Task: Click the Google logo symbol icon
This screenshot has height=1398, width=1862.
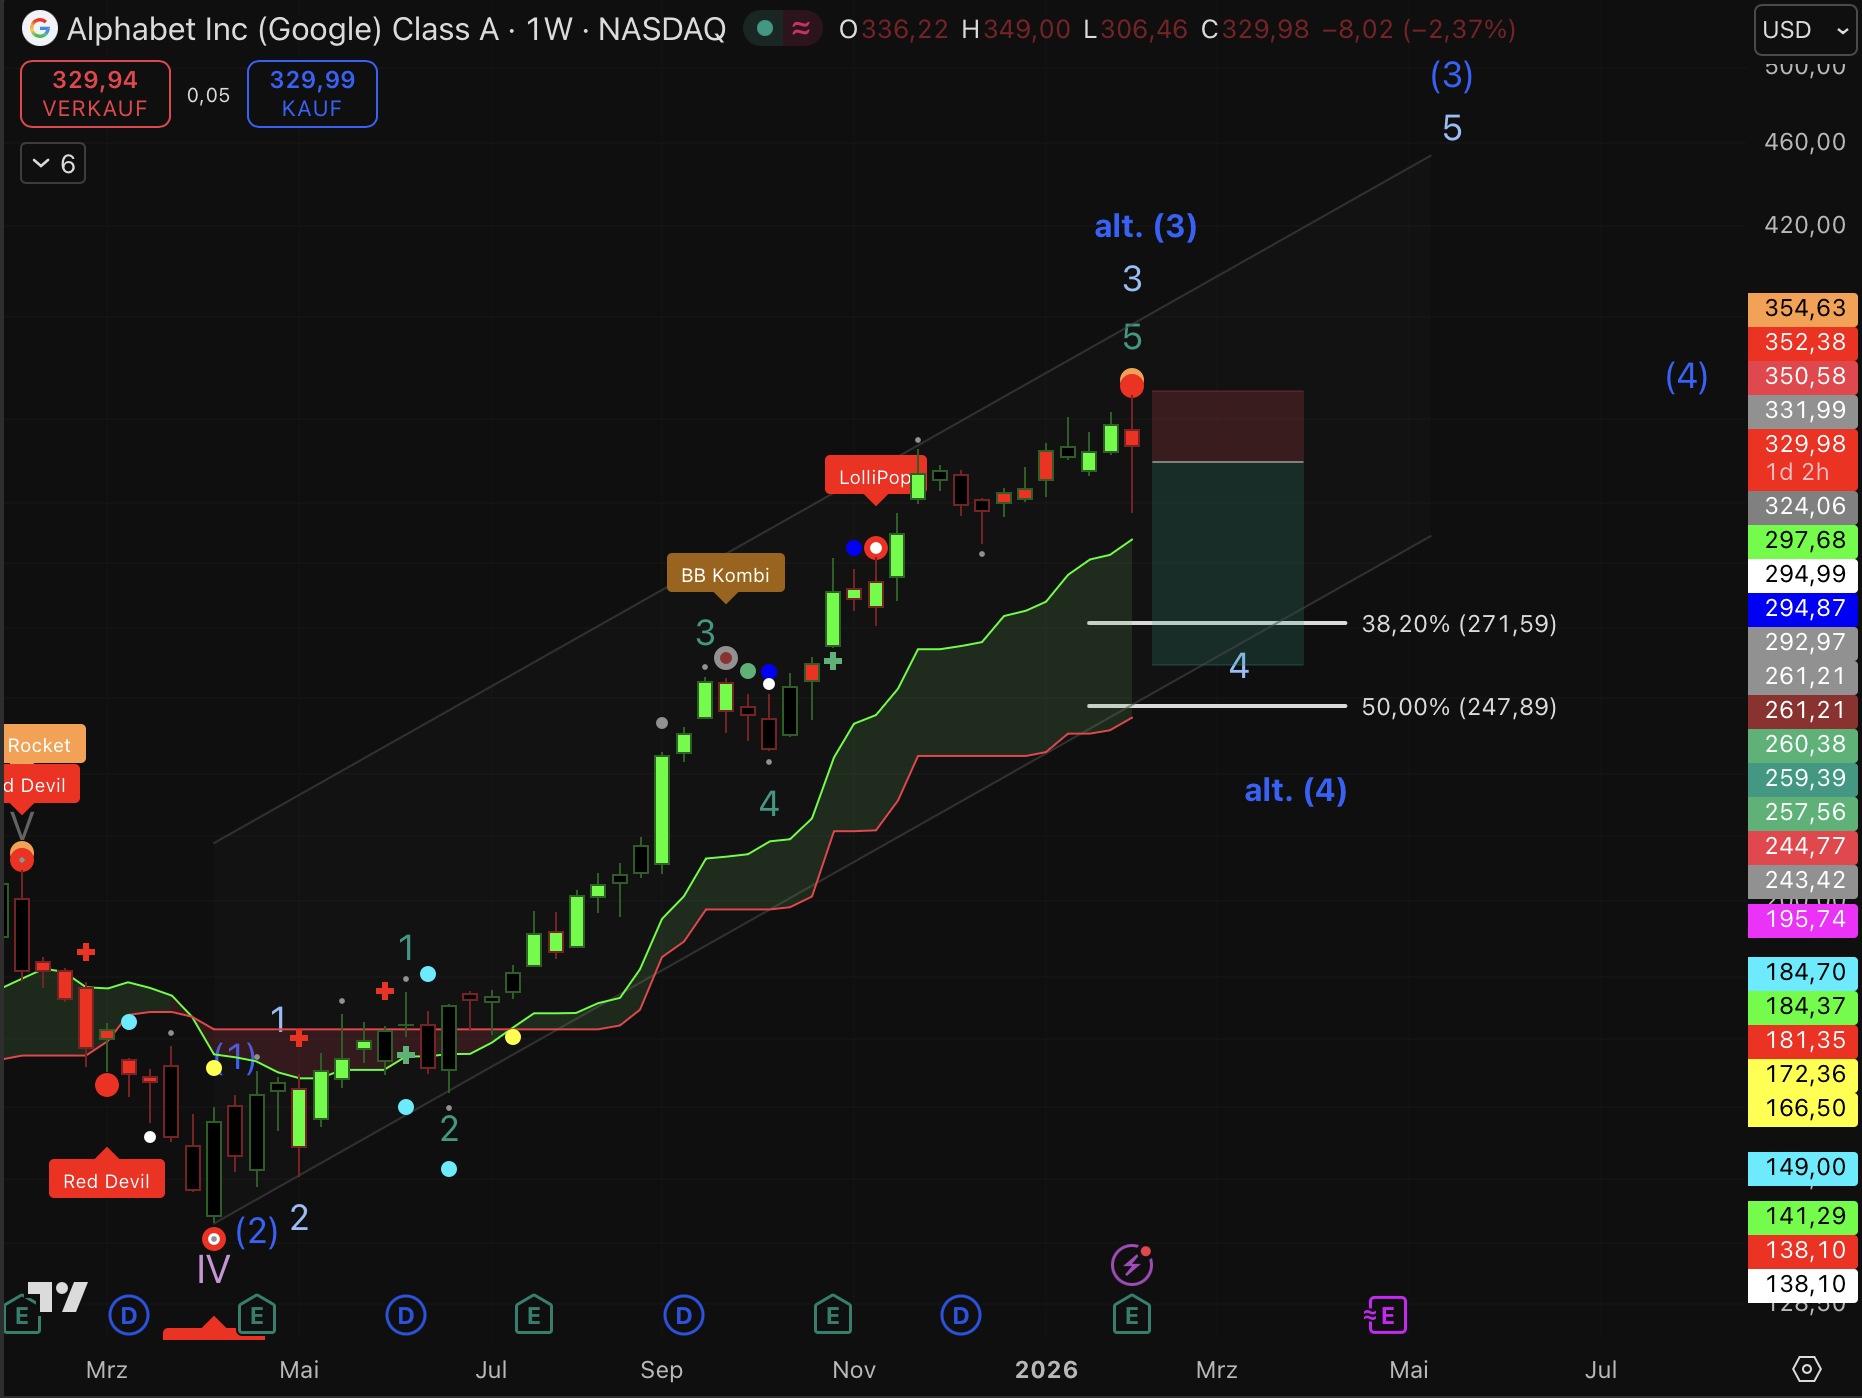Action: point(39,29)
